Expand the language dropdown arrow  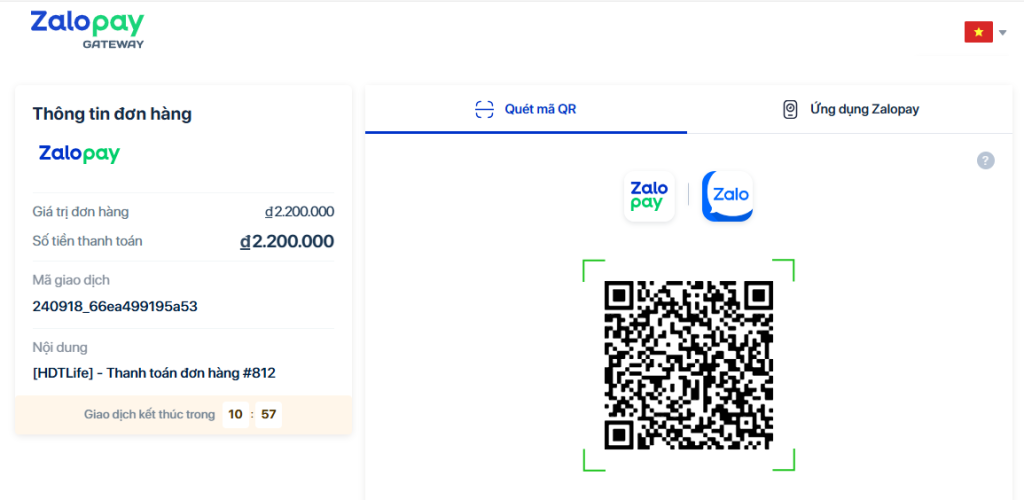[x=1002, y=32]
